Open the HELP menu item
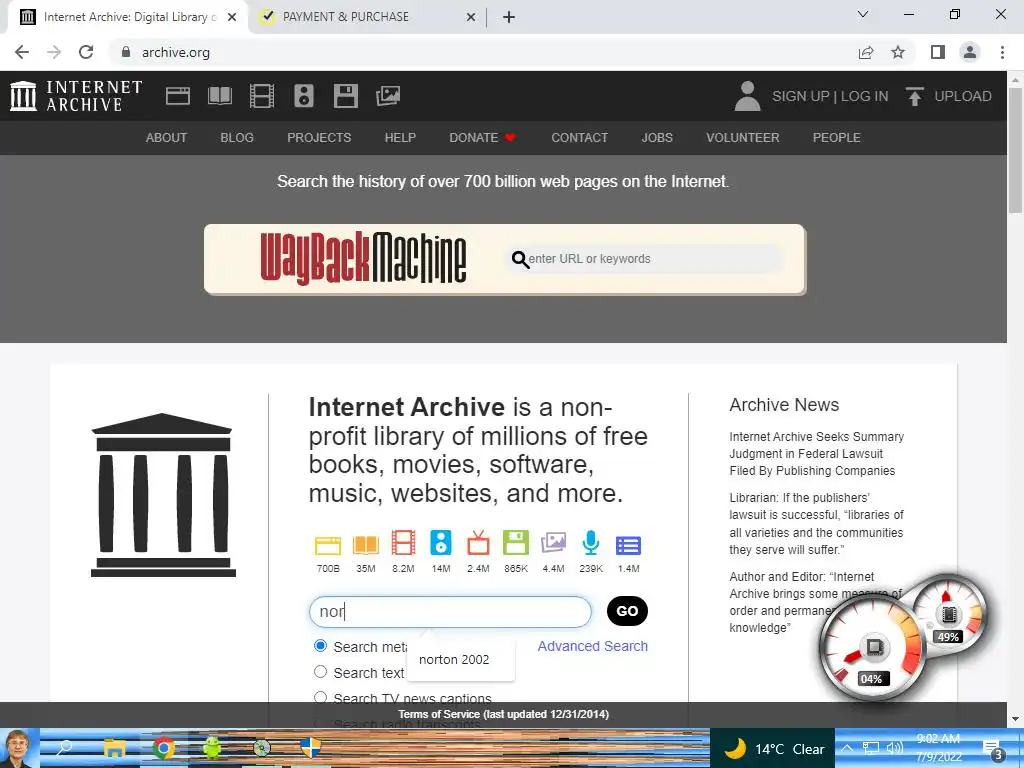This screenshot has height=768, width=1024. tap(400, 138)
